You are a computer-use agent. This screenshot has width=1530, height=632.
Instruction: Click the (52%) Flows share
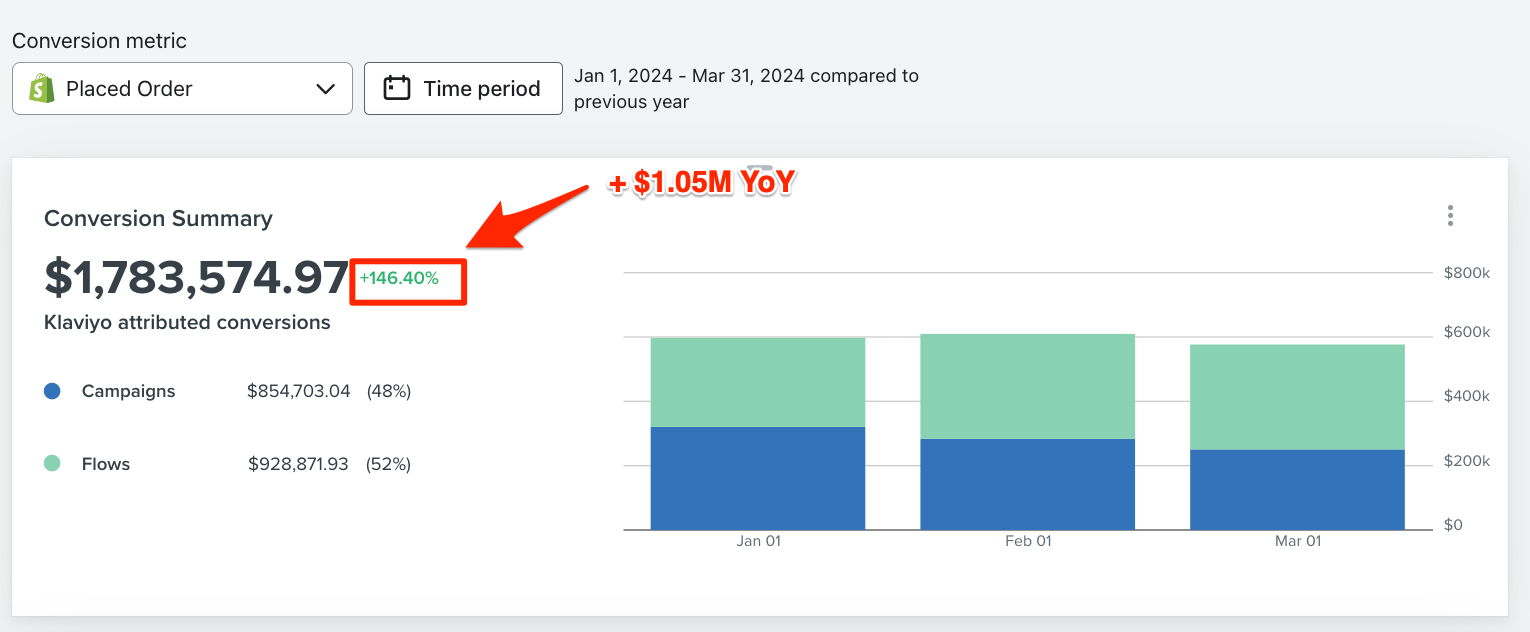[388, 464]
